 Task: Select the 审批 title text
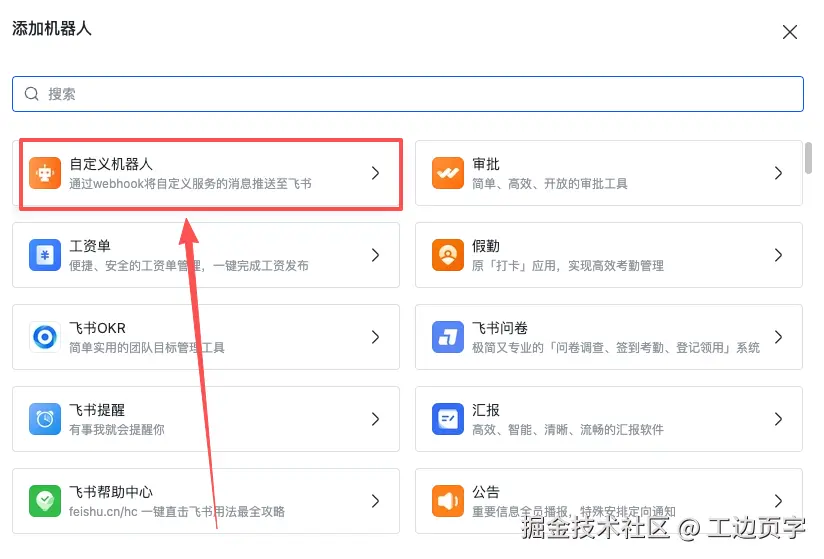pyautogui.click(x=486, y=164)
